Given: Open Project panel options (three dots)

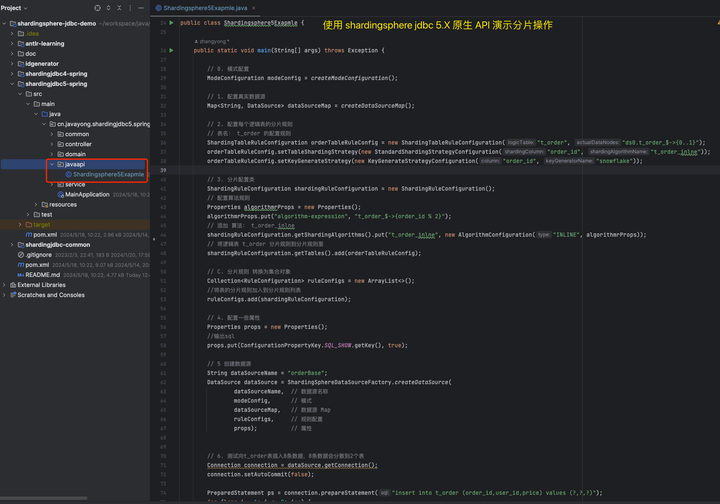Looking at the screenshot, I should point(132,8).
